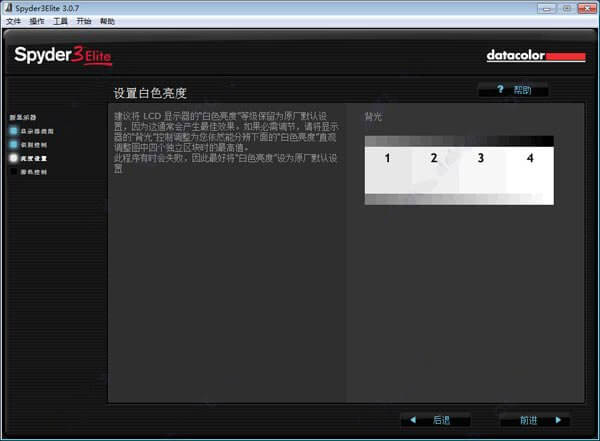Click the 后退 back button
The image size is (600, 441).
point(435,420)
